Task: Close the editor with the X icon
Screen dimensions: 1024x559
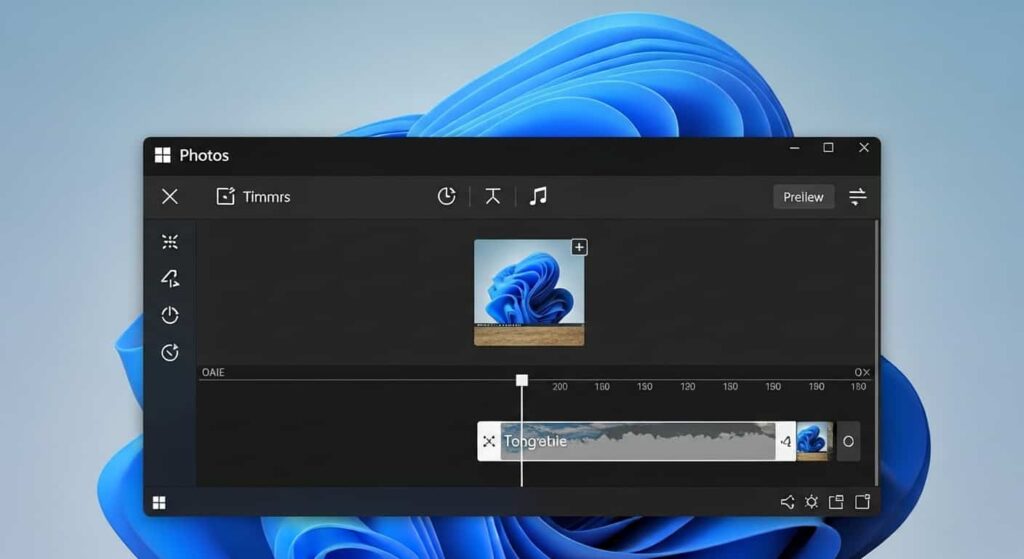Action: click(170, 197)
